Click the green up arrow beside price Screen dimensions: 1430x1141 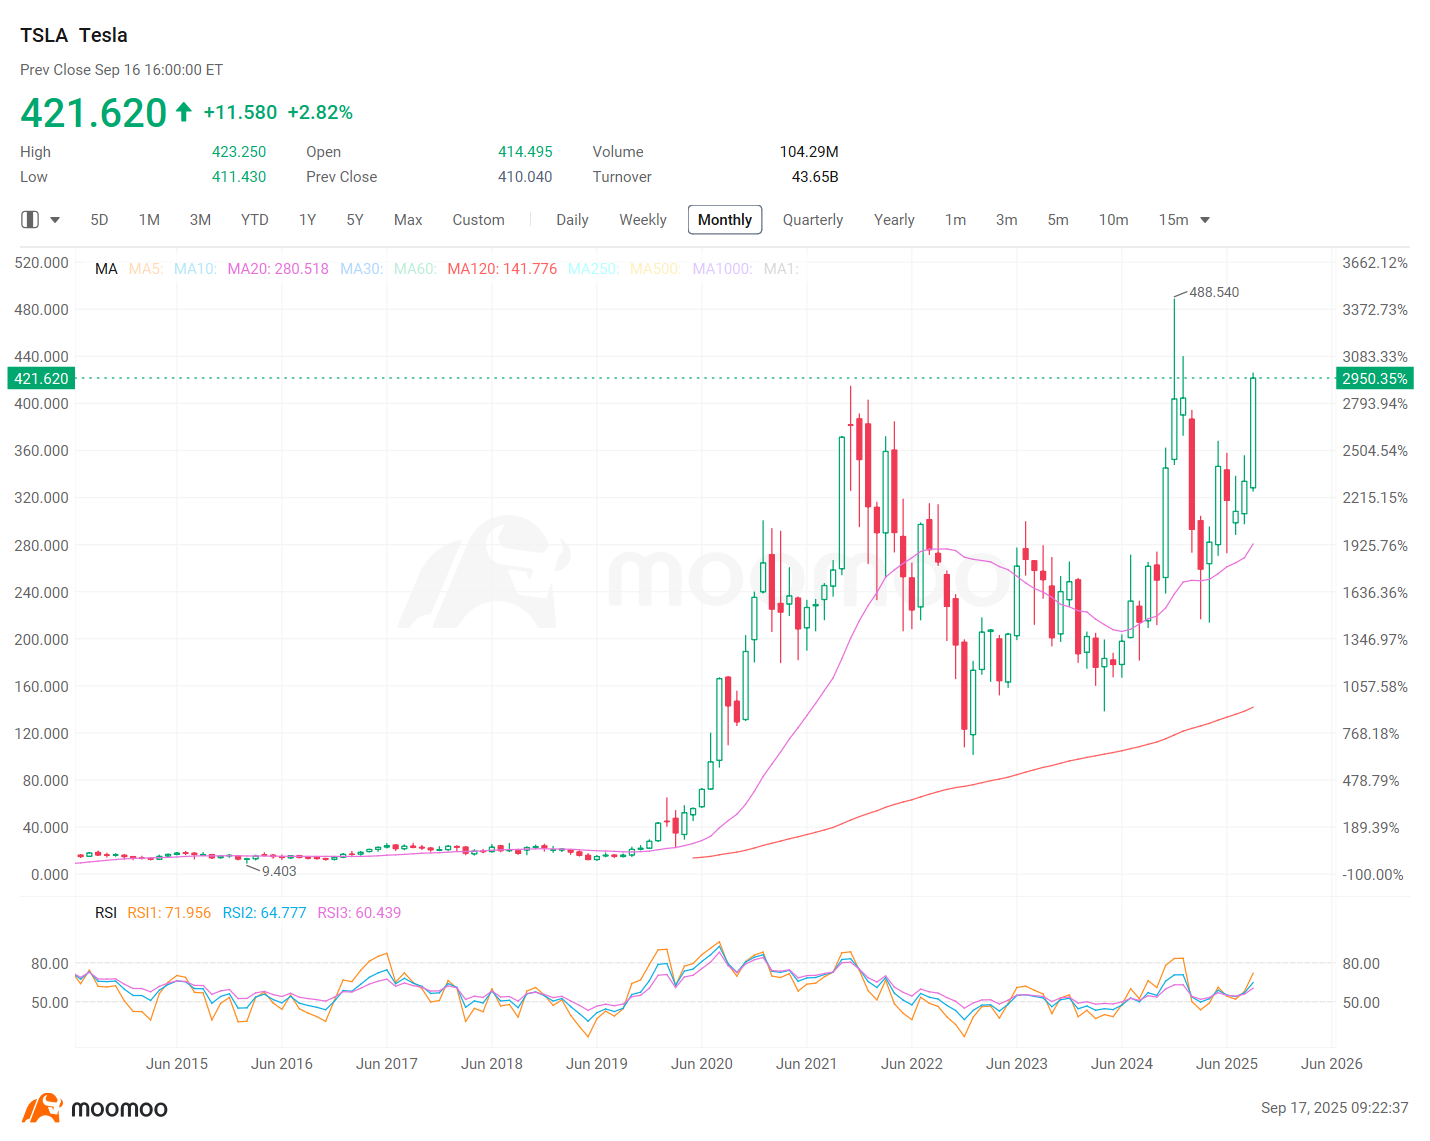pos(184,112)
